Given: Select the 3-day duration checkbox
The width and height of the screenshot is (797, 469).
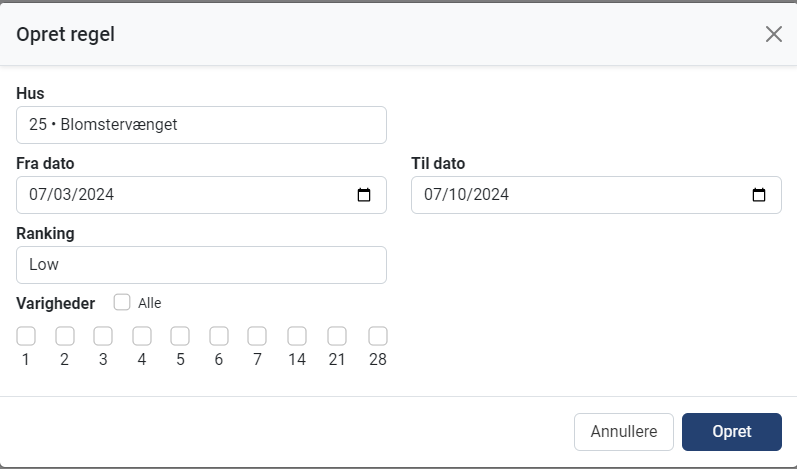Looking at the screenshot, I should [x=103, y=336].
